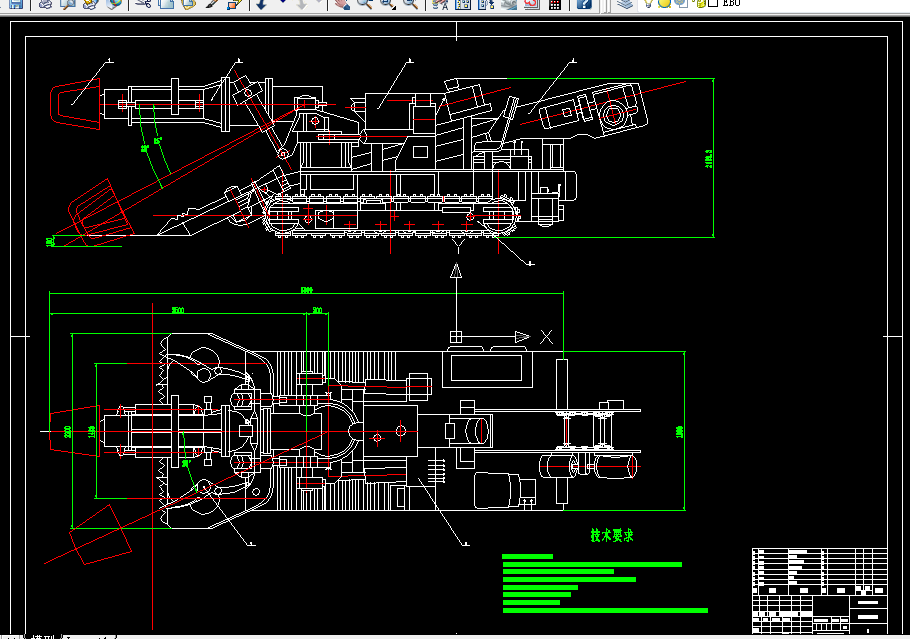
Task: Click the green 技术要求 heading text
Action: click(x=612, y=535)
